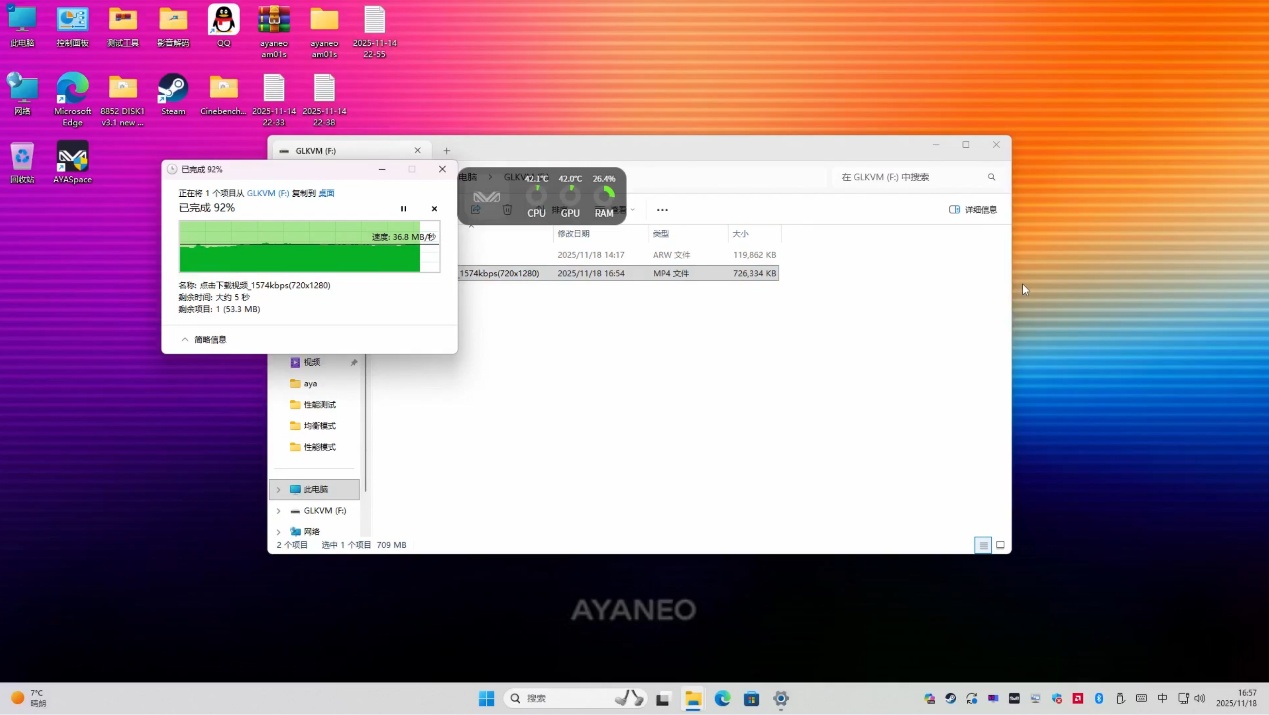Expand the GLKVM (F:) drive node

tap(279, 511)
